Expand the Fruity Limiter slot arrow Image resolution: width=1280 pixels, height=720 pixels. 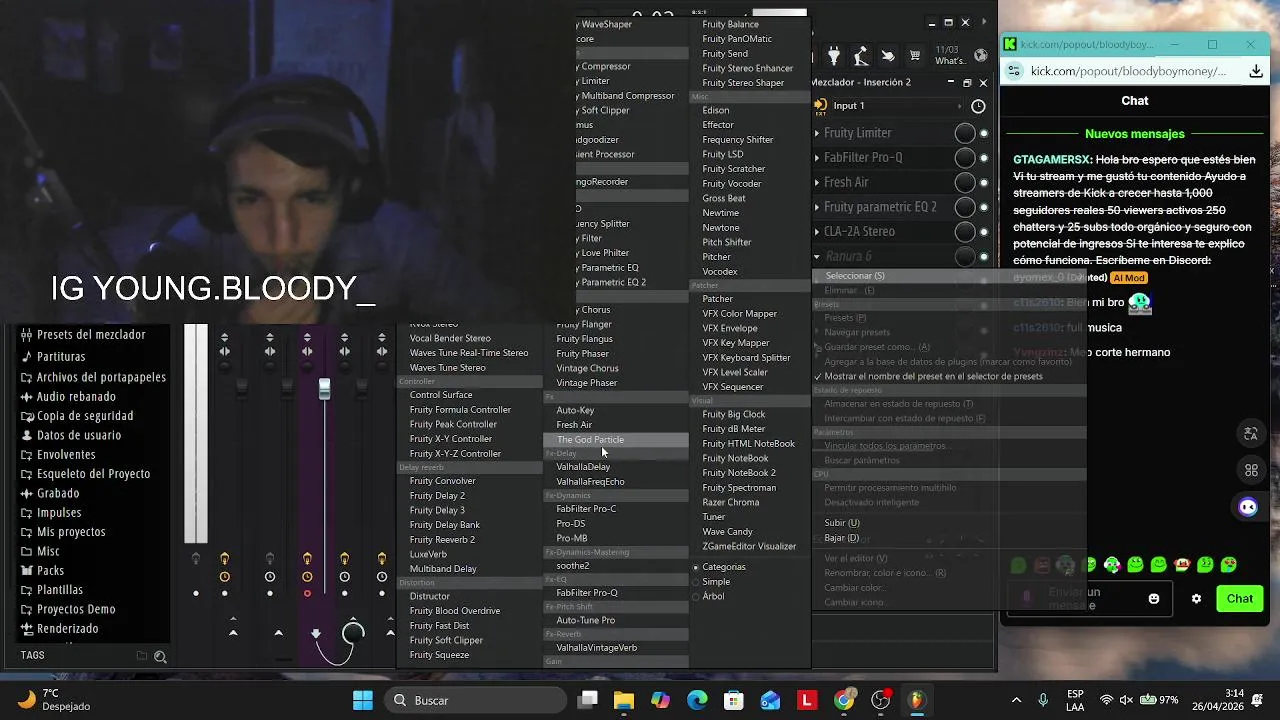tap(817, 133)
